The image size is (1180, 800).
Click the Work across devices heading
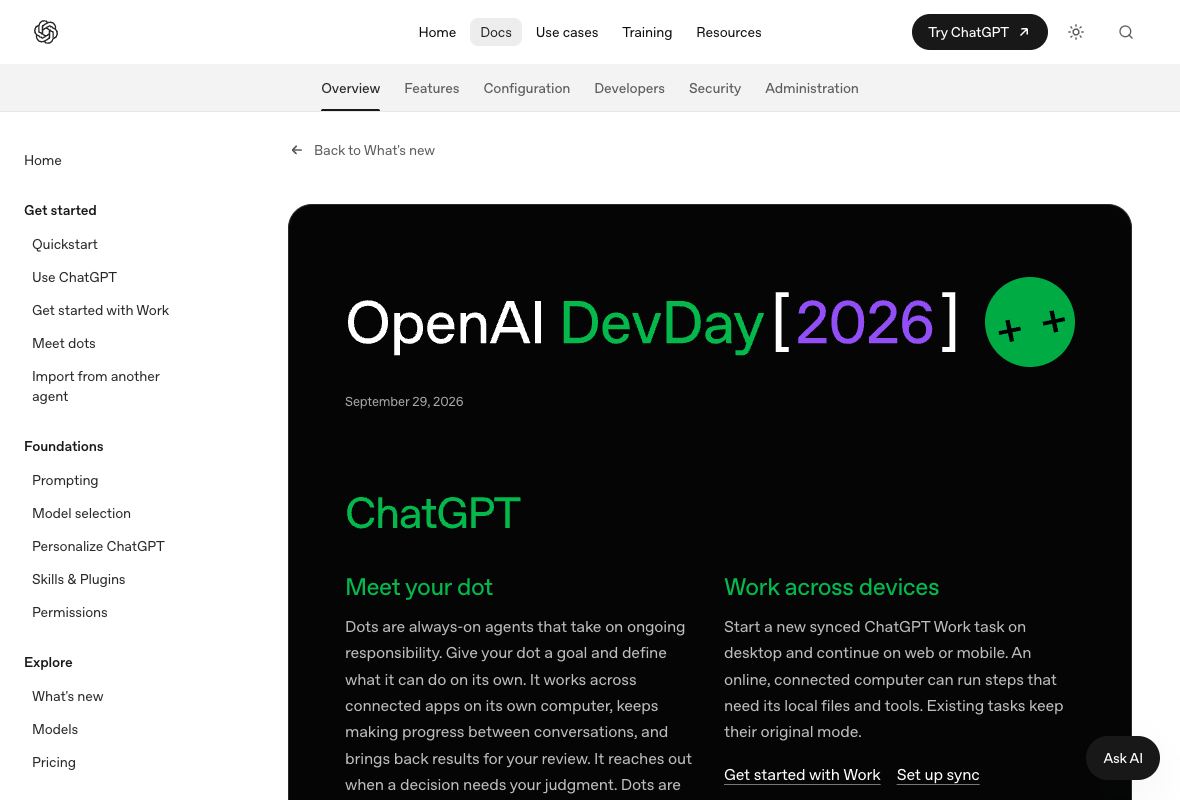coord(831,587)
